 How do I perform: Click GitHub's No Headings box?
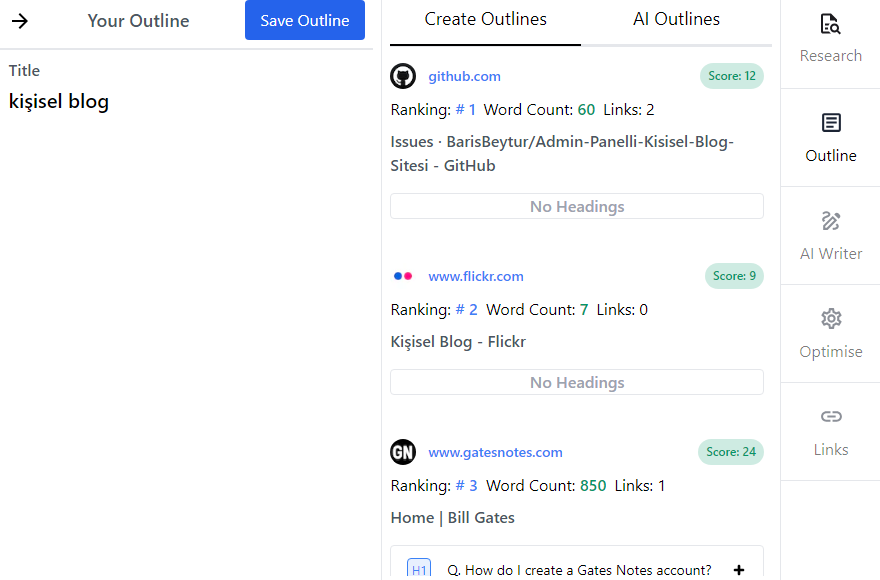point(577,206)
